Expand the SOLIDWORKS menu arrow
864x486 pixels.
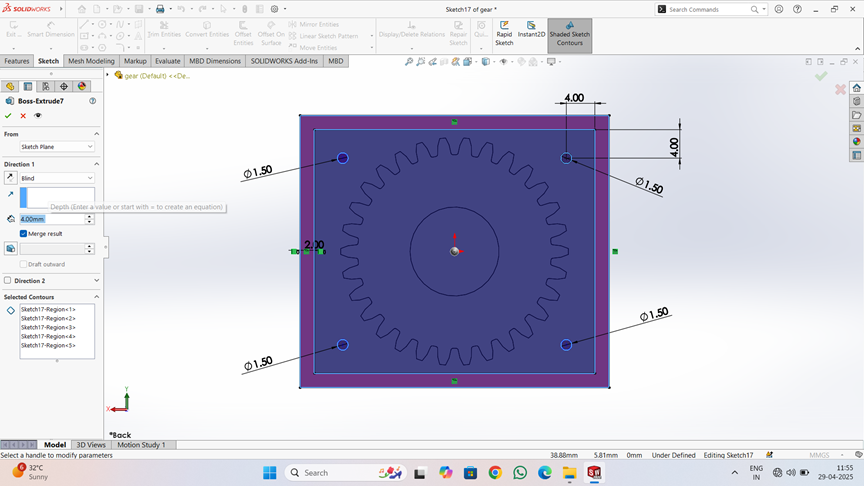[61, 9]
